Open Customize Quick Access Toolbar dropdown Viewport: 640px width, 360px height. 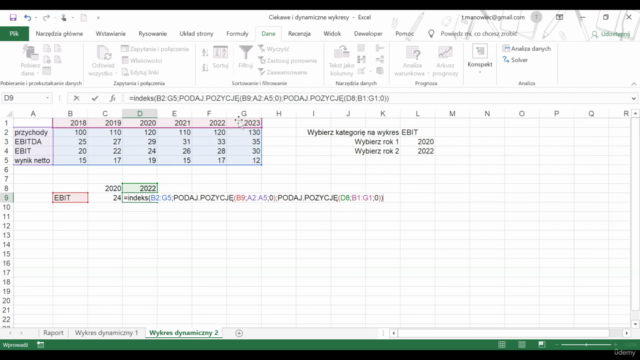pos(98,18)
